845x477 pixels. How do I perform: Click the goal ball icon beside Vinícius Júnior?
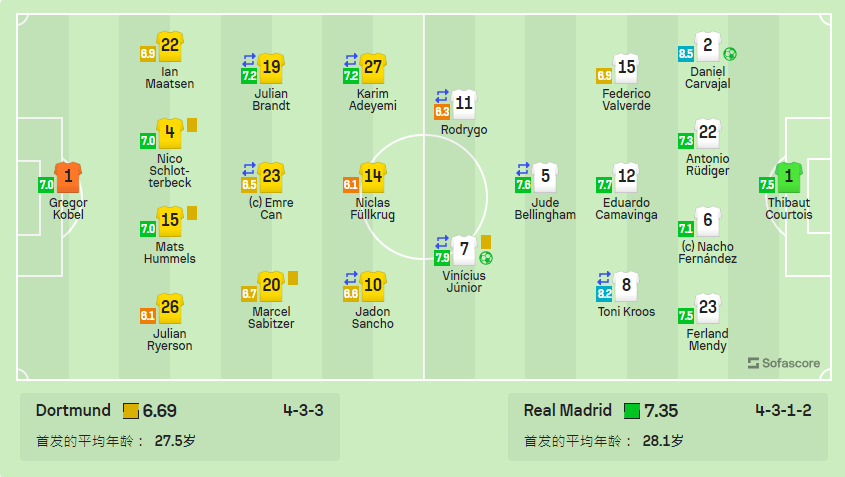486,258
